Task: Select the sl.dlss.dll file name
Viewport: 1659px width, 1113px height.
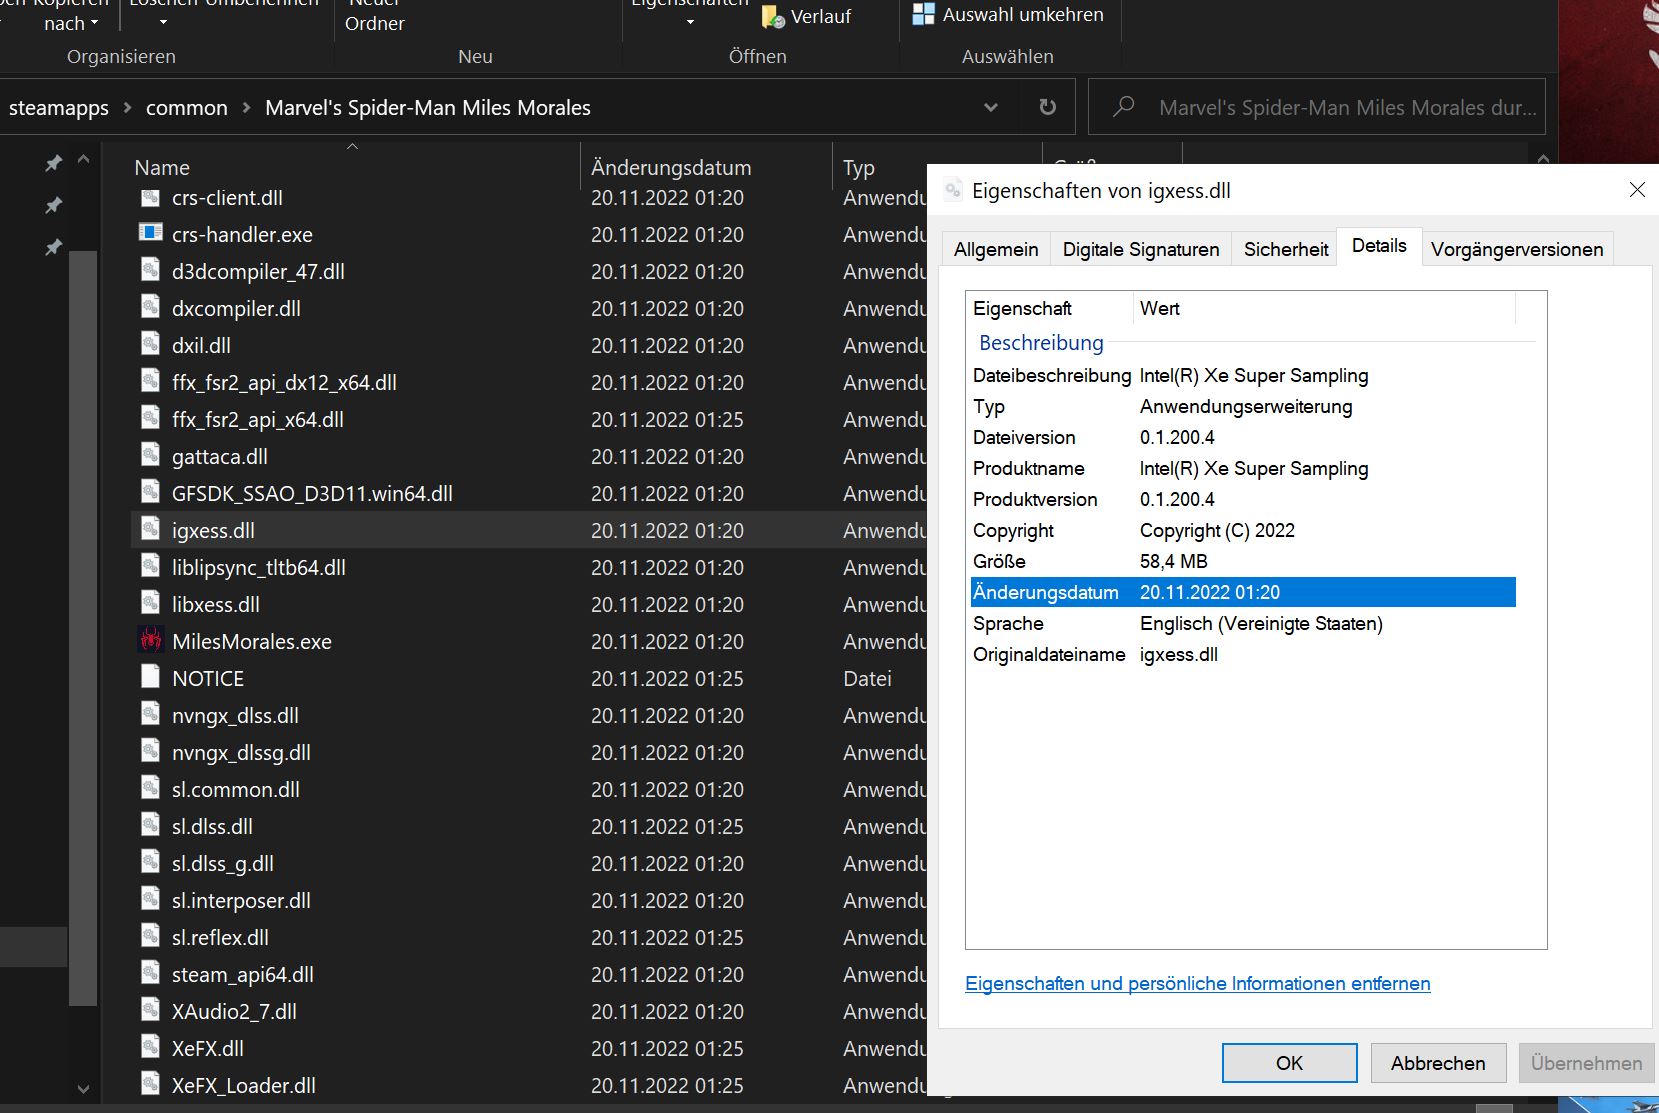Action: click(212, 826)
